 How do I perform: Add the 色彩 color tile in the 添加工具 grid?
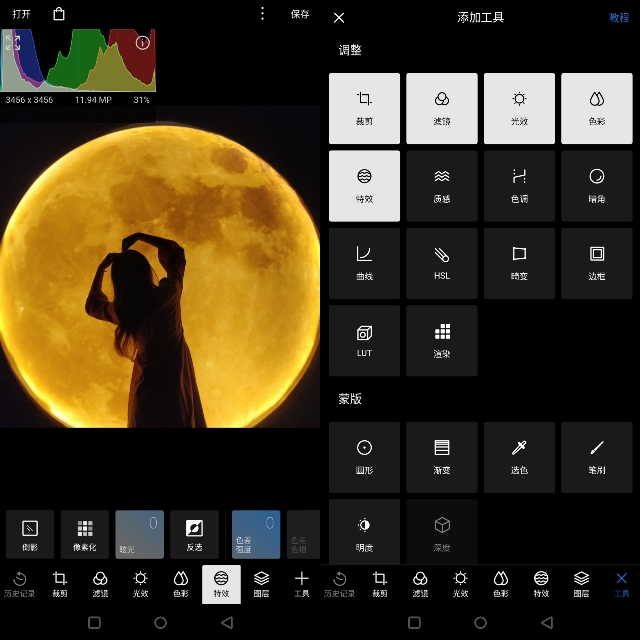[597, 109]
